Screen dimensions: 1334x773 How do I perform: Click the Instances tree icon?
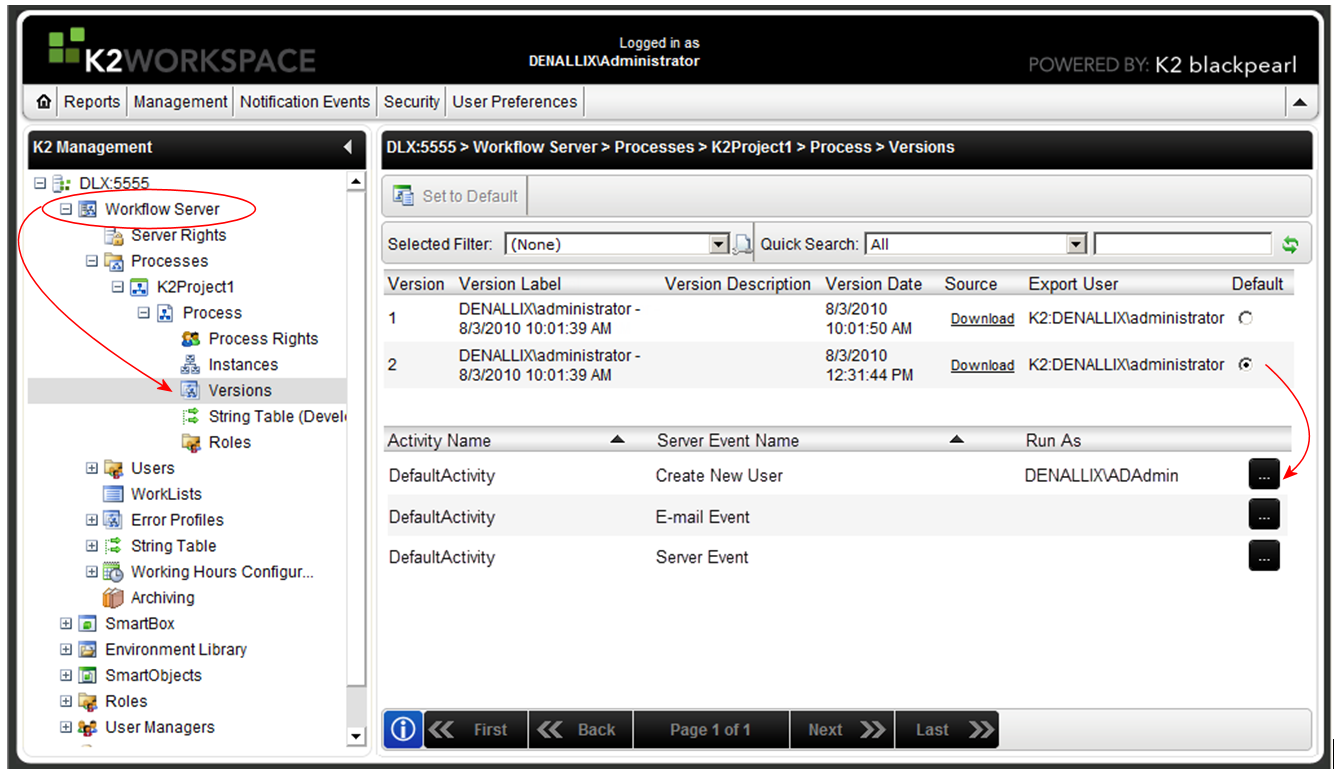(191, 366)
